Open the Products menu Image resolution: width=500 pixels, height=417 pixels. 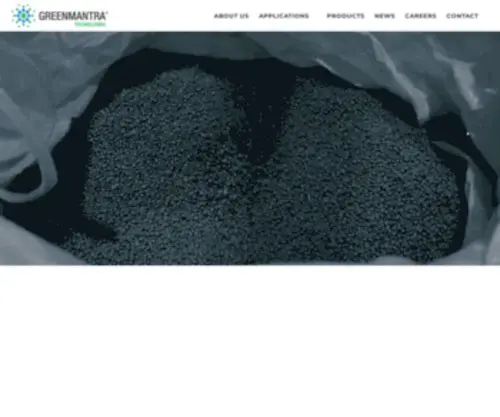click(345, 16)
